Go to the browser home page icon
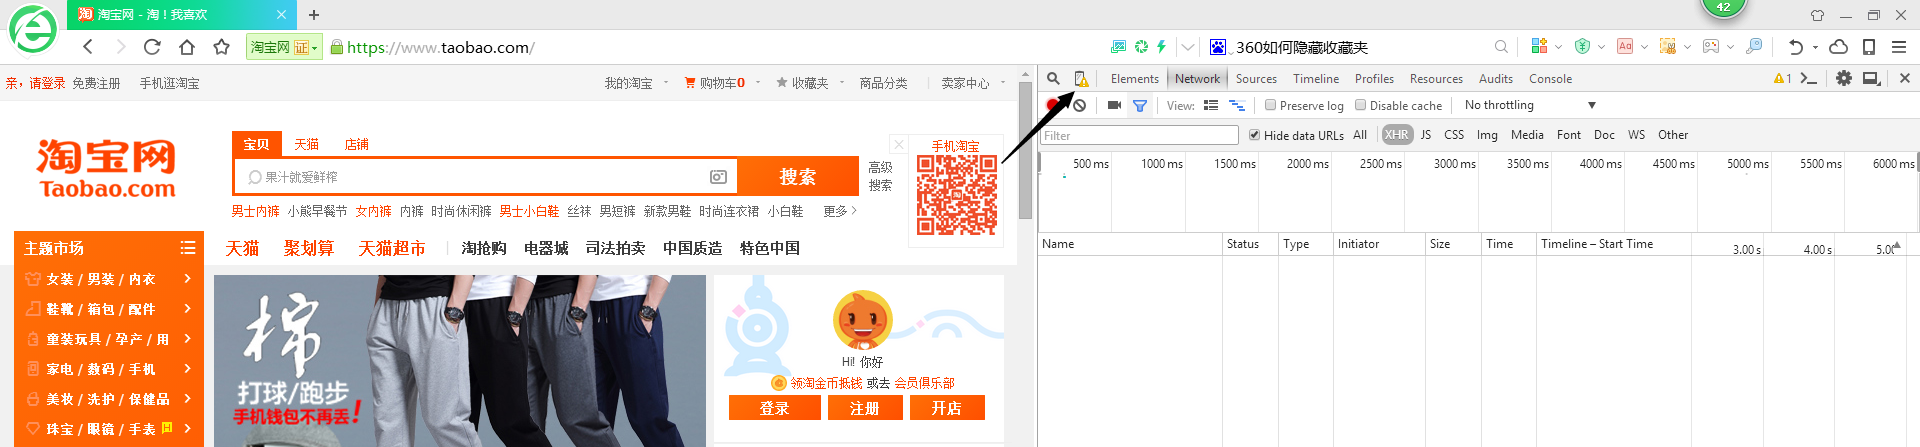The width and height of the screenshot is (1920, 447). click(187, 47)
